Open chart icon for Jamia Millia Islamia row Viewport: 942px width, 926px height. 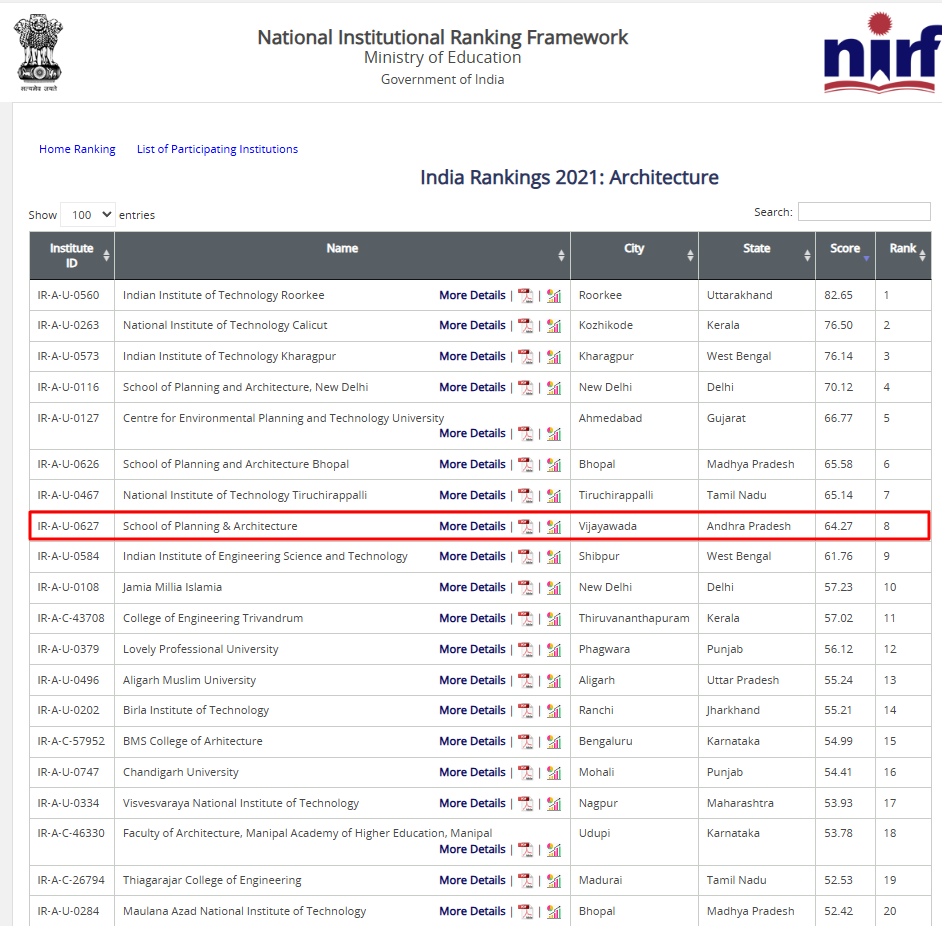point(554,588)
